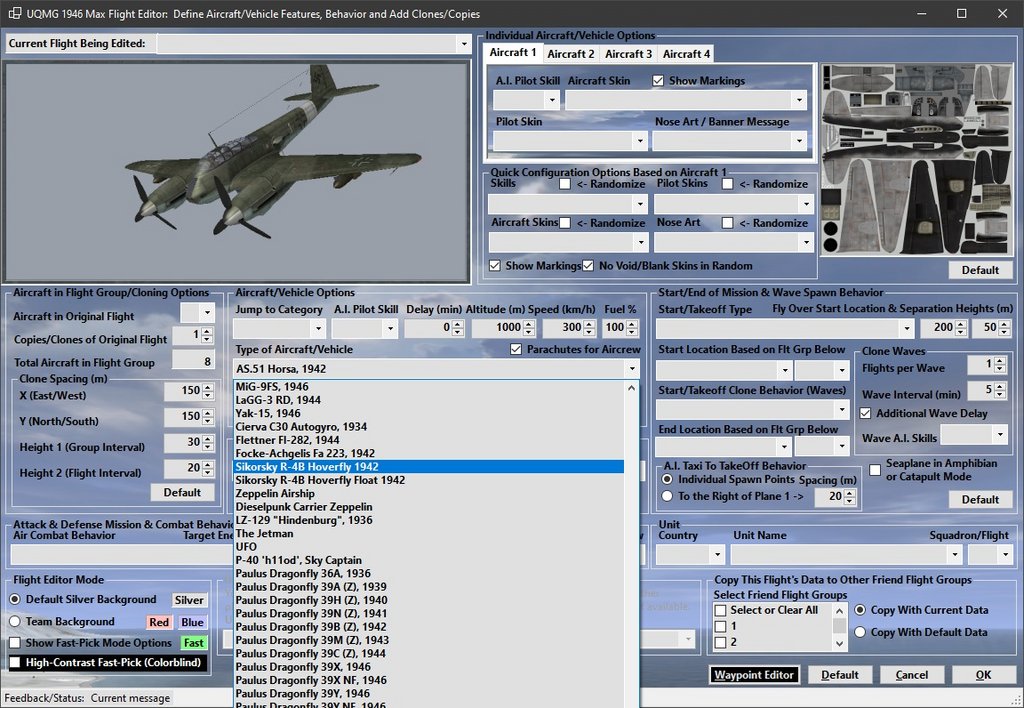Check friend flight group 1

(x=720, y=626)
